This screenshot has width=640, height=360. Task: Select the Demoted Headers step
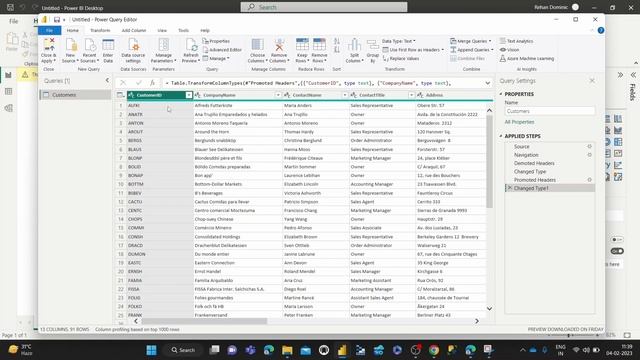coord(534,163)
